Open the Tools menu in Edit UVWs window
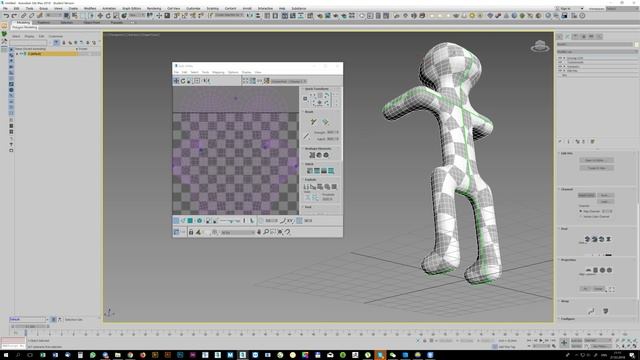 205,72
